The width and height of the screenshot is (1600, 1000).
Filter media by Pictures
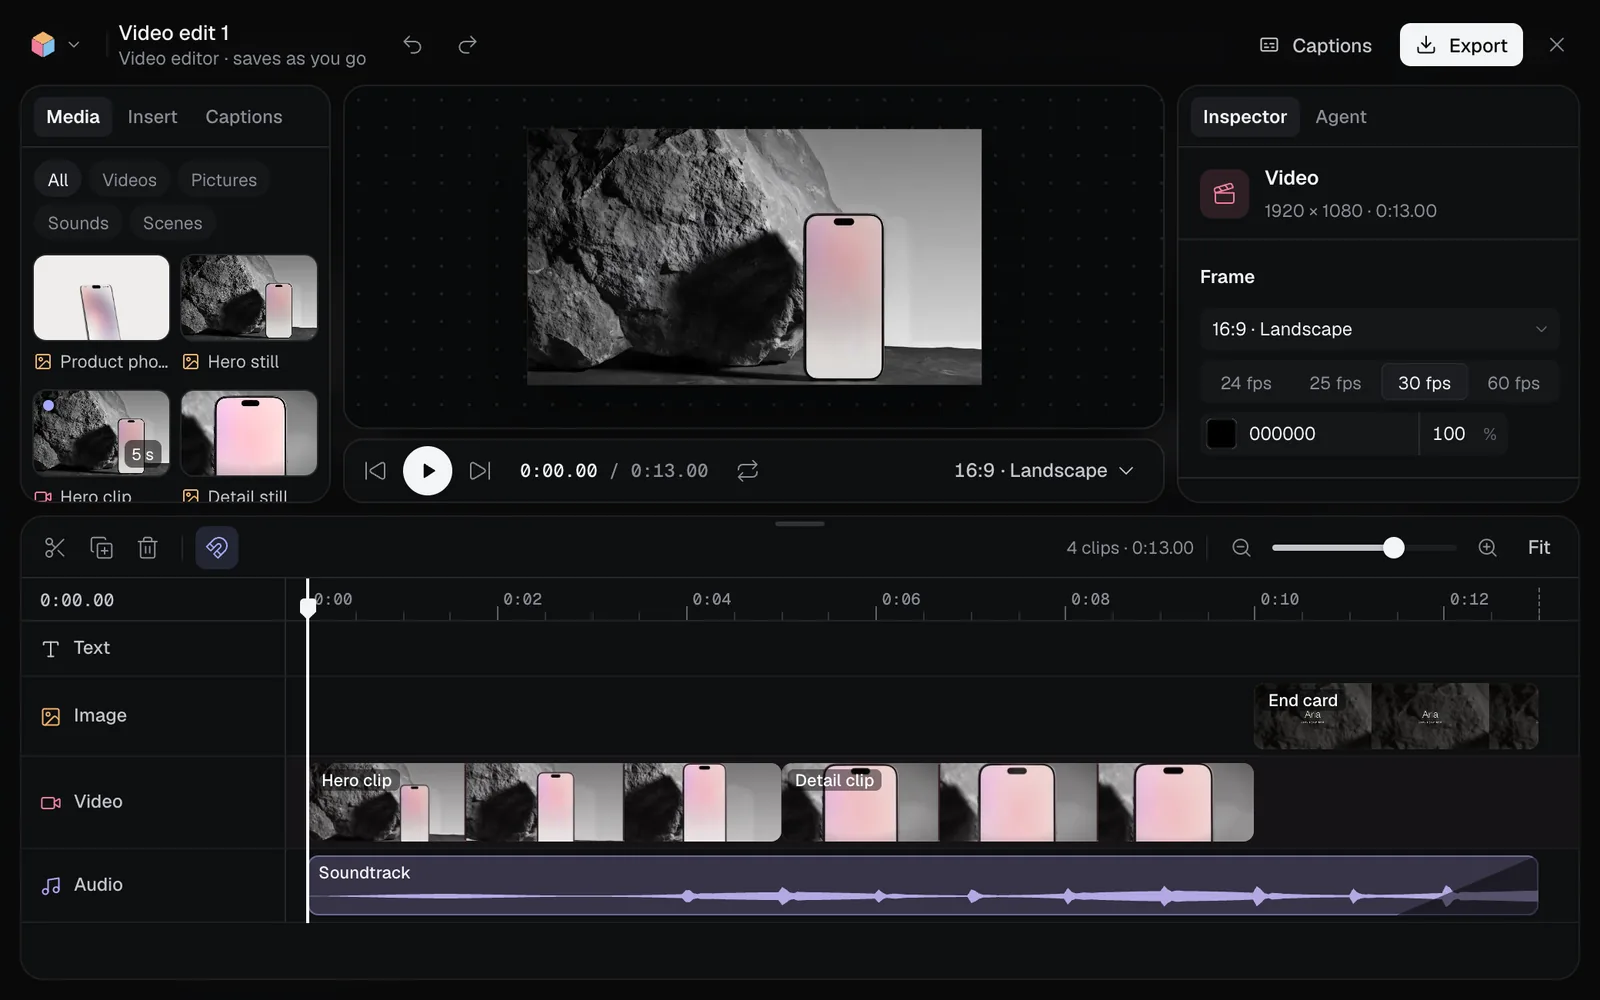pyautogui.click(x=224, y=180)
